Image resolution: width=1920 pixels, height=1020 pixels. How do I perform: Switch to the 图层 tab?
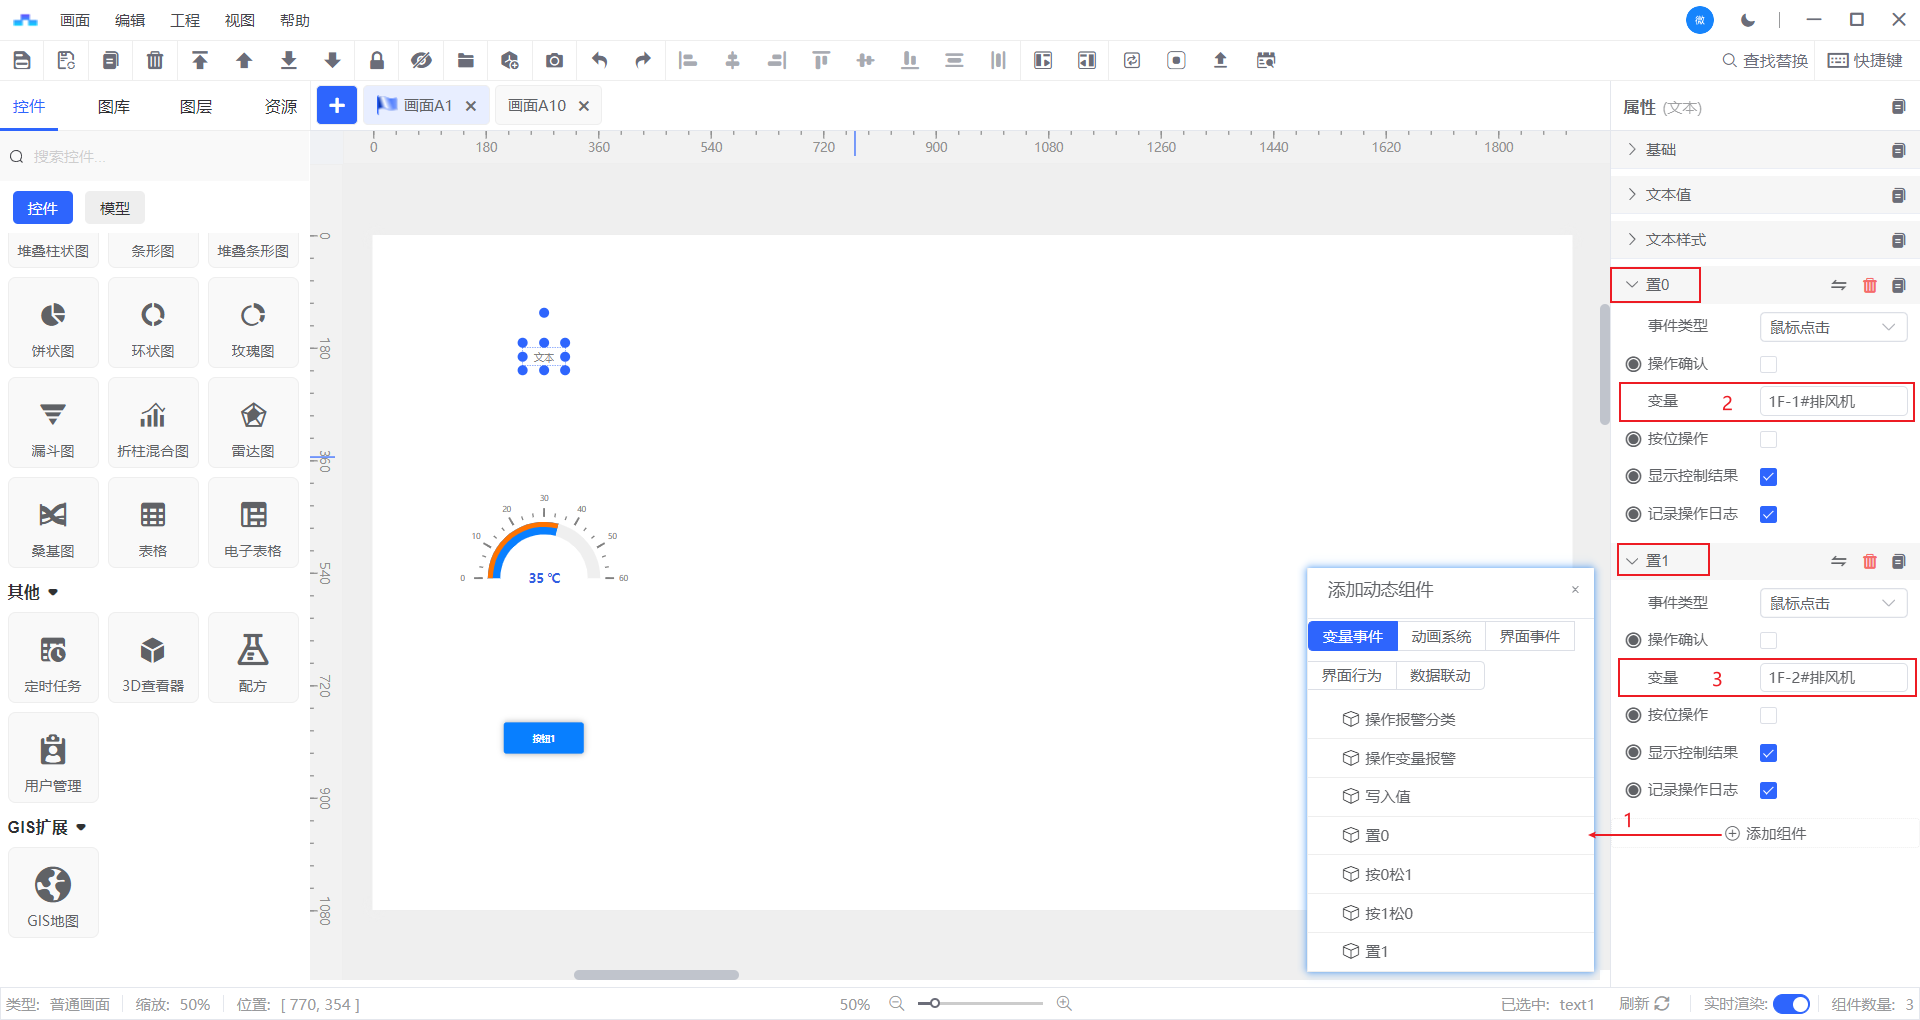[x=196, y=107]
